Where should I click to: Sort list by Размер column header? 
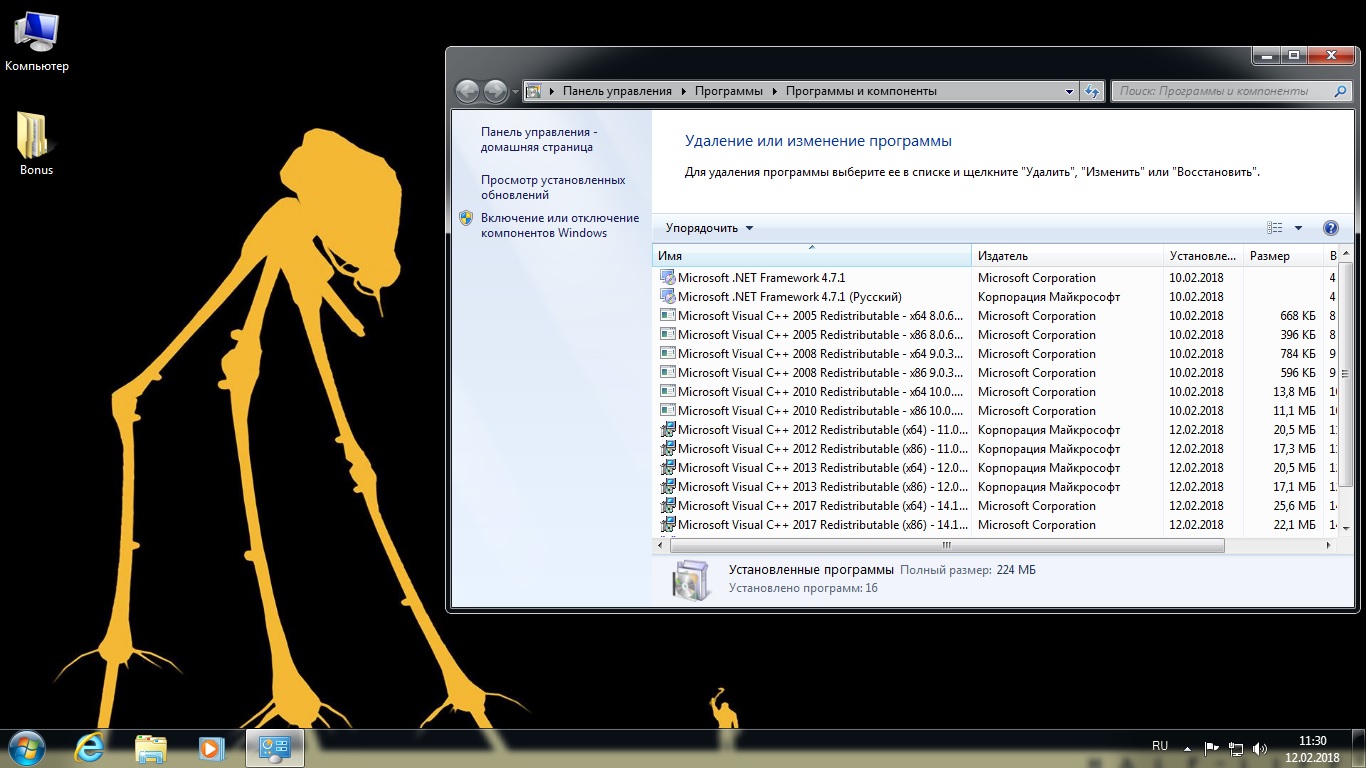coord(1283,256)
